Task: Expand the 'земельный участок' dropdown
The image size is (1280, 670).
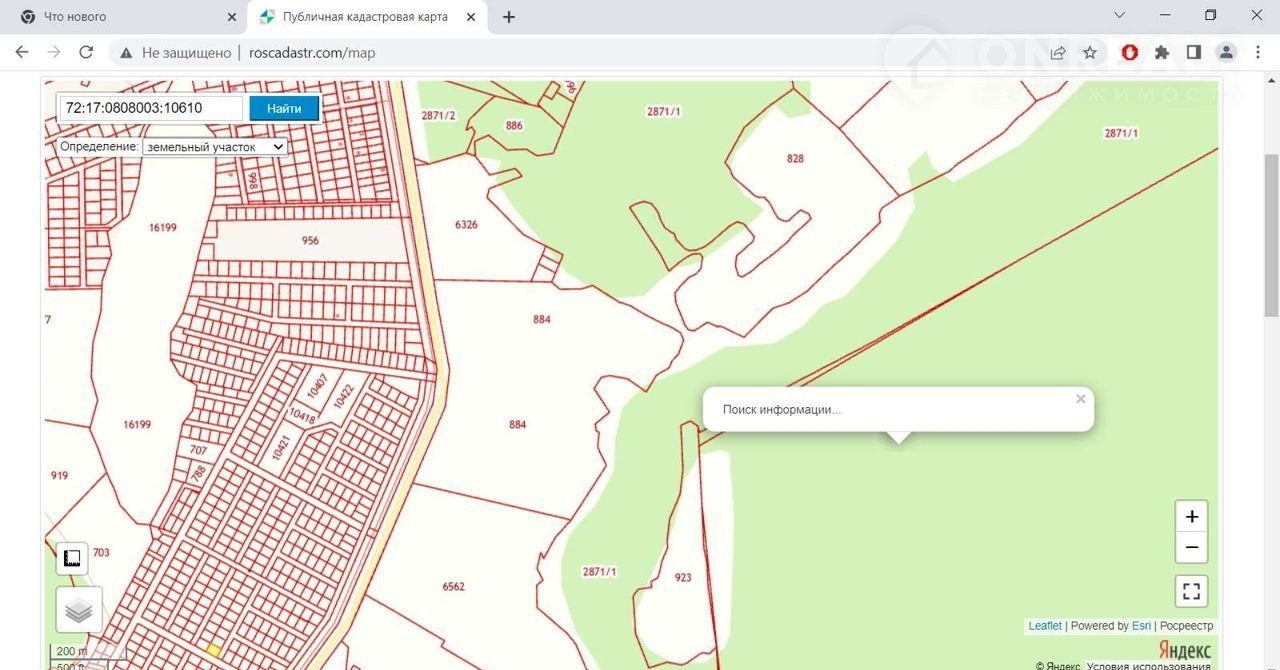Action: (214, 147)
